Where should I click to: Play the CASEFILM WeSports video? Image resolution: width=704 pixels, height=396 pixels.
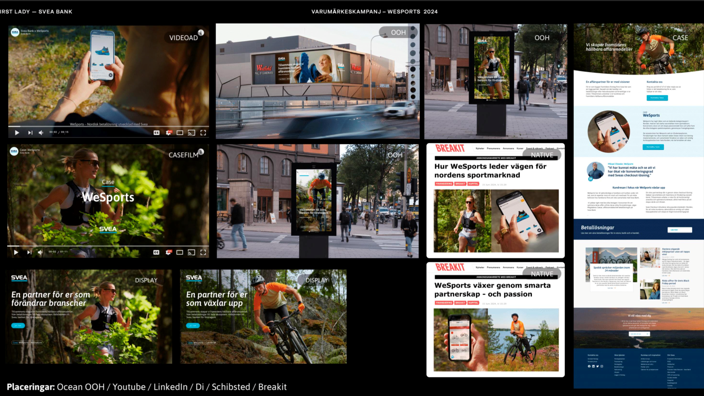[x=16, y=252]
